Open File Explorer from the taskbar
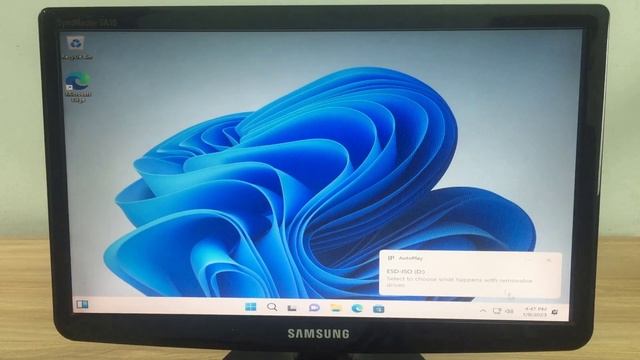This screenshot has height=360, width=640. coord(336,308)
